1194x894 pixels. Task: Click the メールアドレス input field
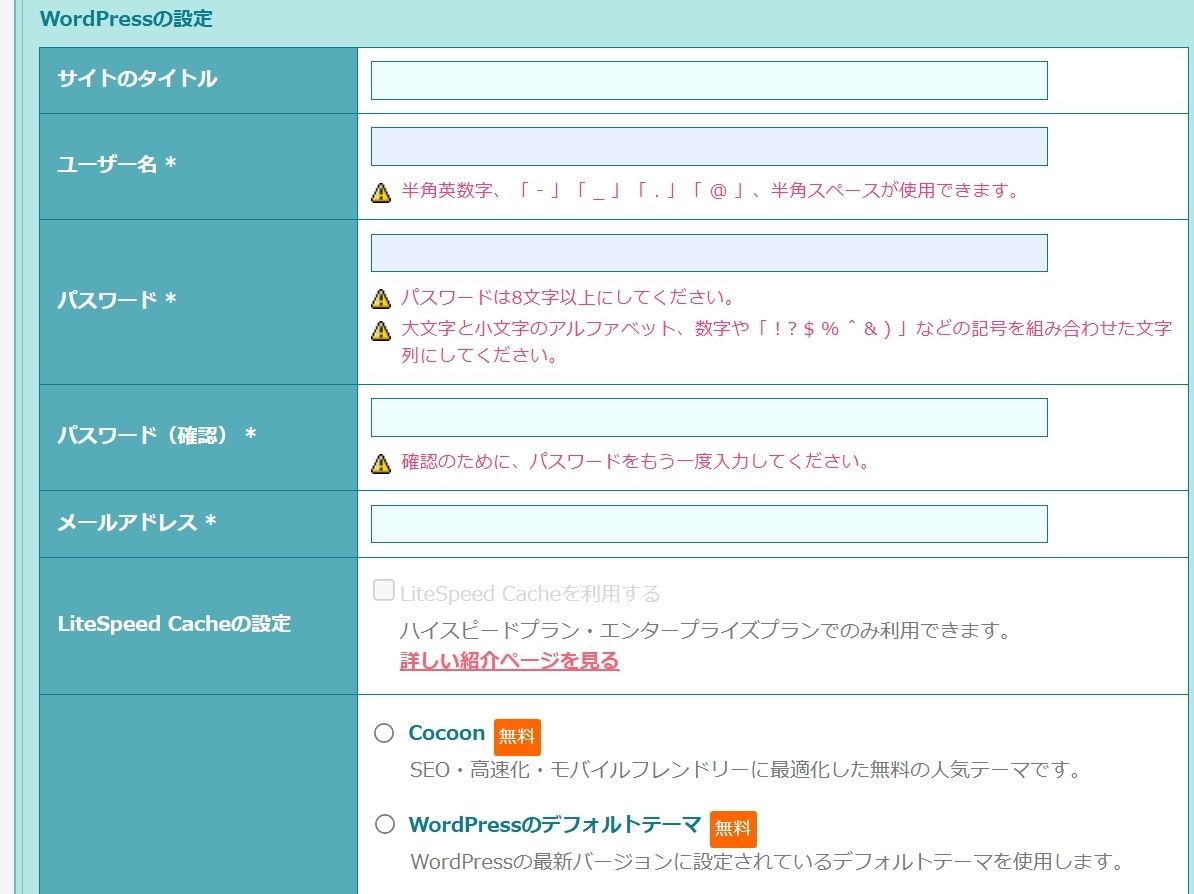pyautogui.click(x=709, y=524)
